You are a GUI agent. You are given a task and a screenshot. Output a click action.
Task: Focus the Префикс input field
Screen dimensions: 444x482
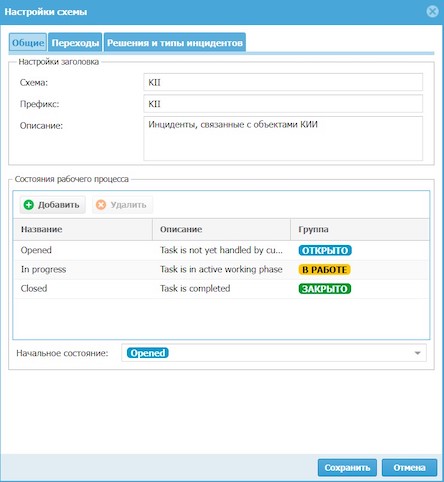[x=283, y=104]
